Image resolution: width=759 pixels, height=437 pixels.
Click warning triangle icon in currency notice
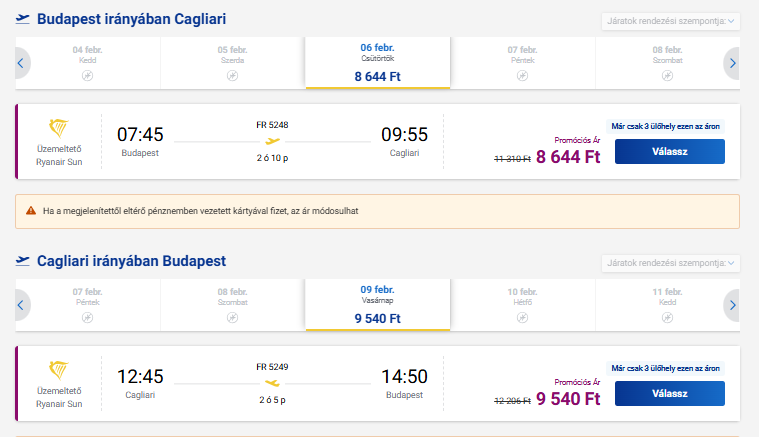click(31, 211)
